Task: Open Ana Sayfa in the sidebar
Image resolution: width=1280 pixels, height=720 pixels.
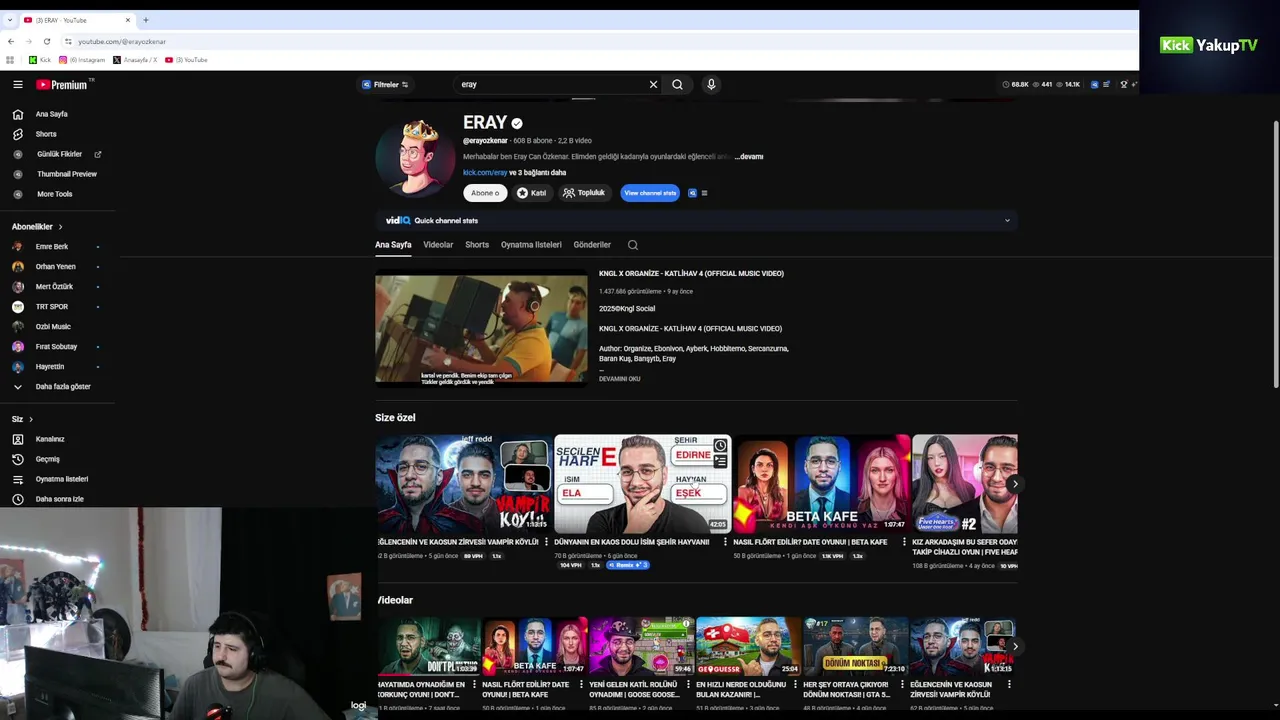Action: coord(52,114)
